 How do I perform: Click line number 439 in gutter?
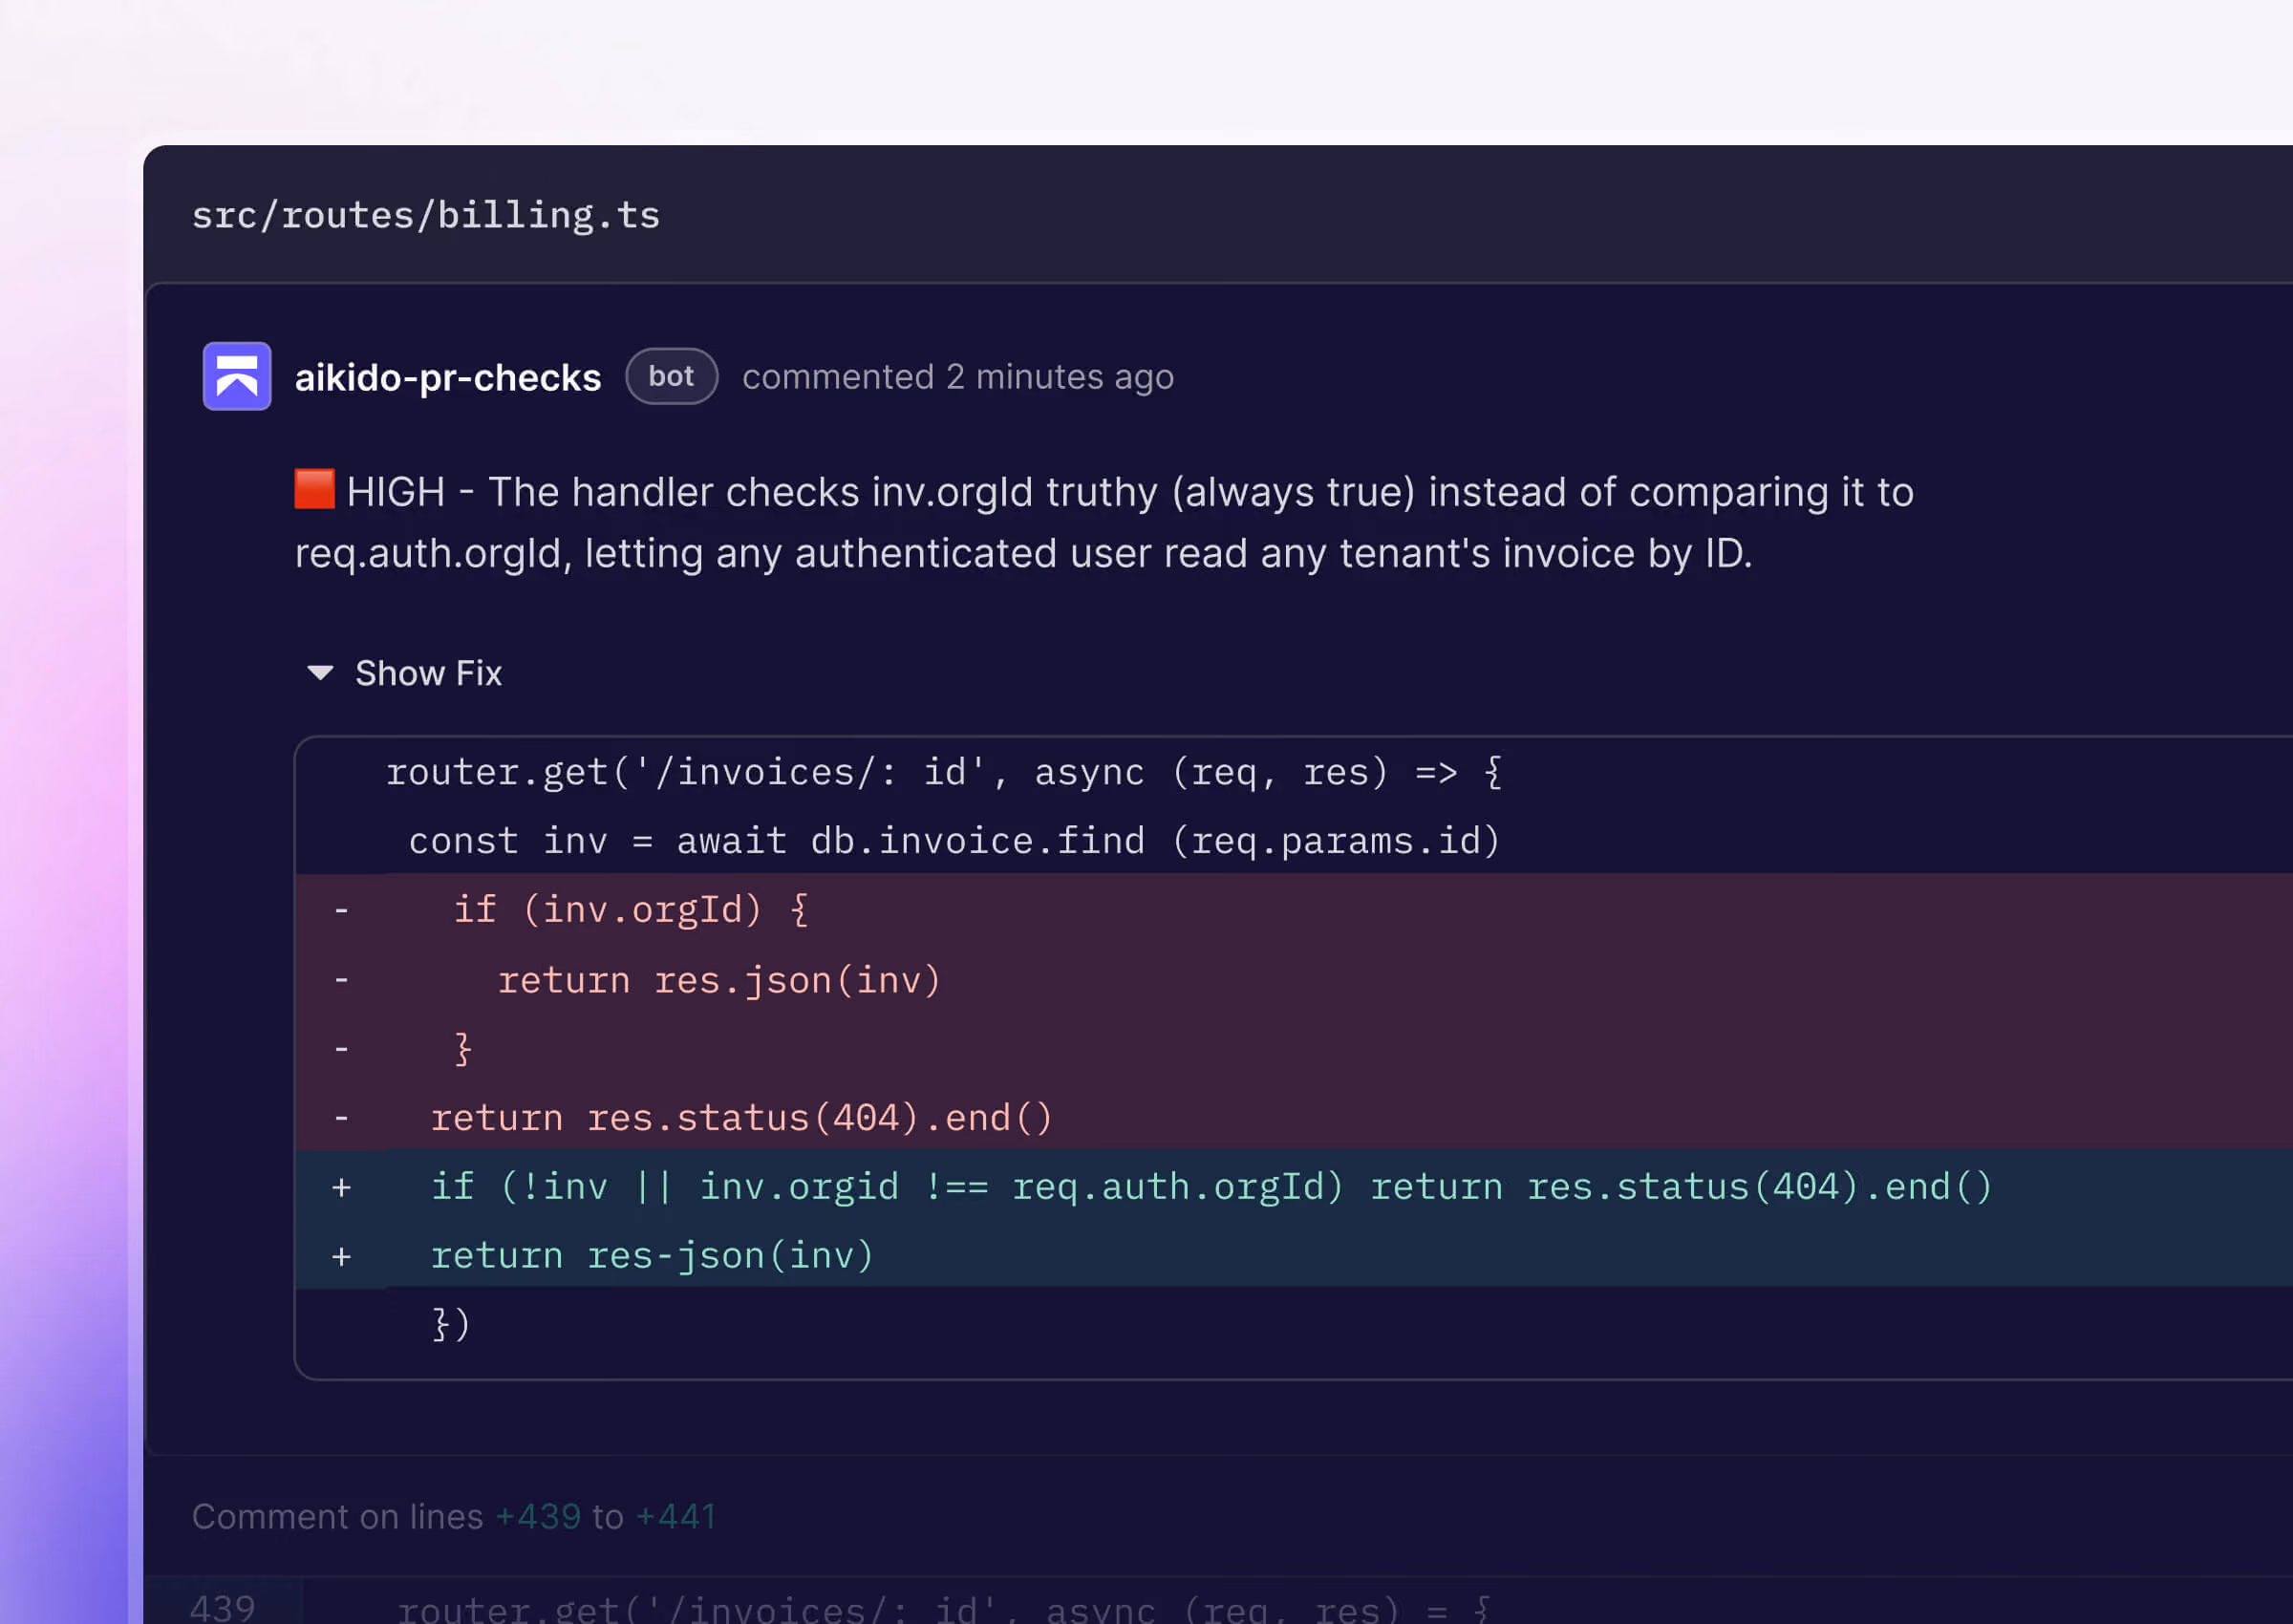223,1607
